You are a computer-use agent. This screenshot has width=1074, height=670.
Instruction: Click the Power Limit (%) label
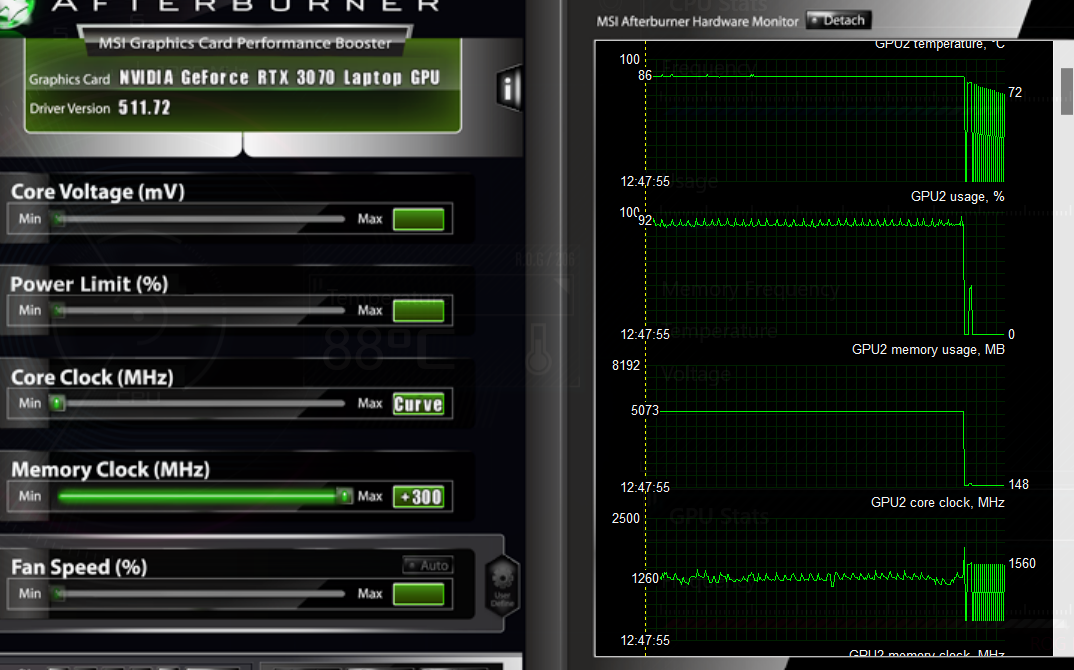pyautogui.click(x=89, y=284)
